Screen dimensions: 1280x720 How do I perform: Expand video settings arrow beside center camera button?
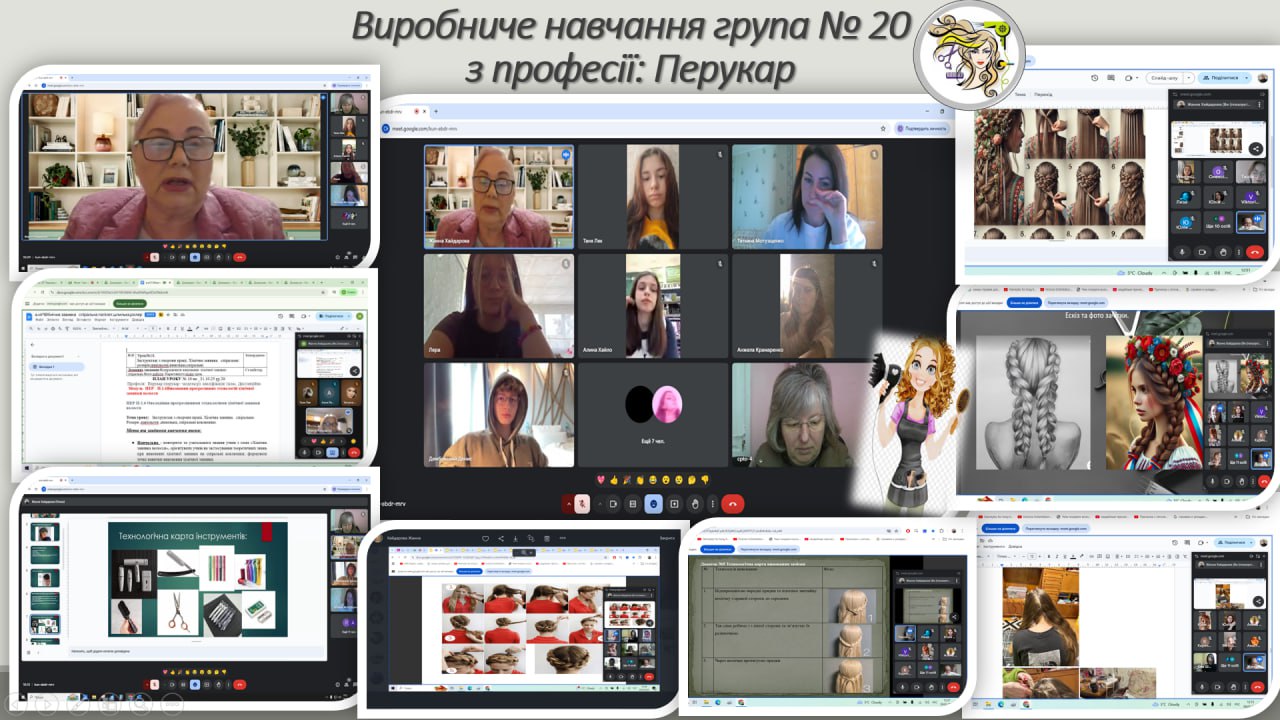[x=599, y=504]
